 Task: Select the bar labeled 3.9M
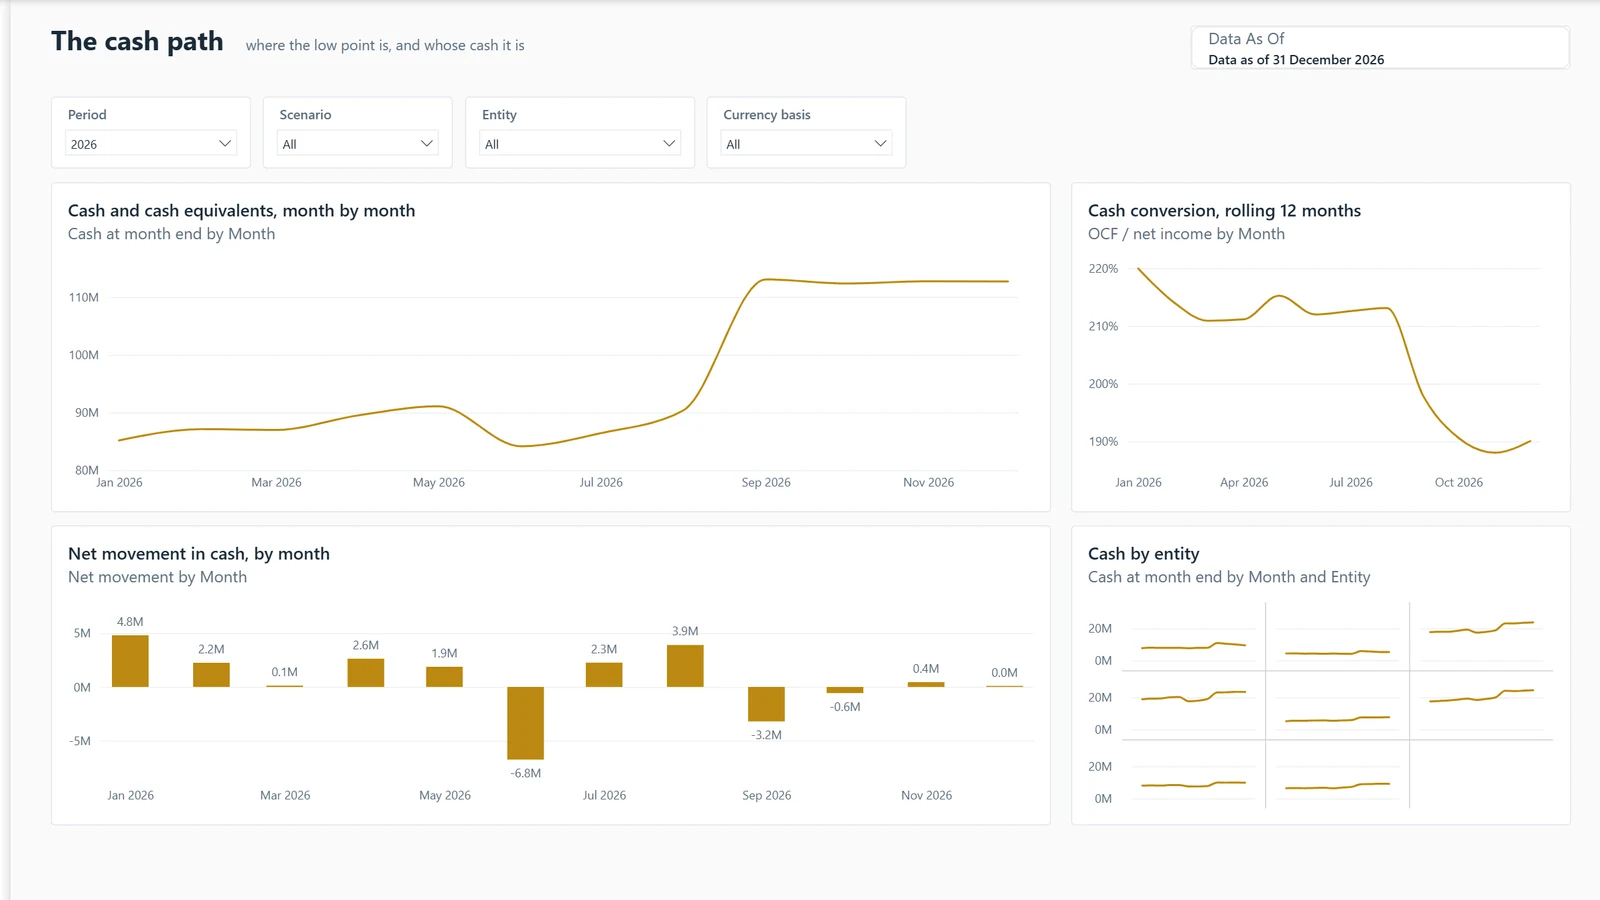tap(685, 666)
